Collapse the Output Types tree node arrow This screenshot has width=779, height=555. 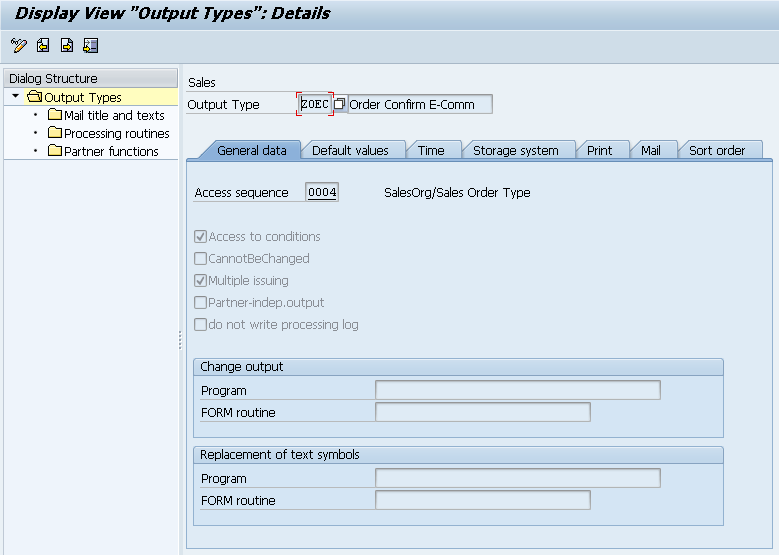click(16, 97)
